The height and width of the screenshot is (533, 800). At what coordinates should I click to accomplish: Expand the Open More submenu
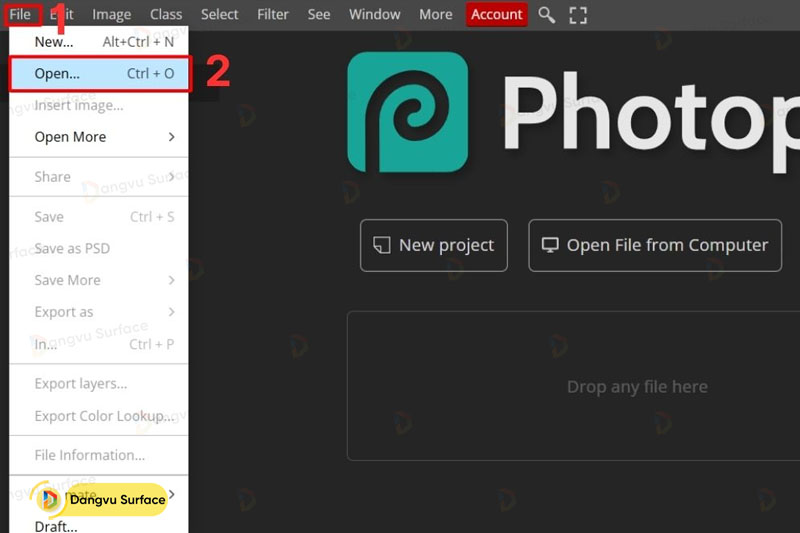point(99,137)
